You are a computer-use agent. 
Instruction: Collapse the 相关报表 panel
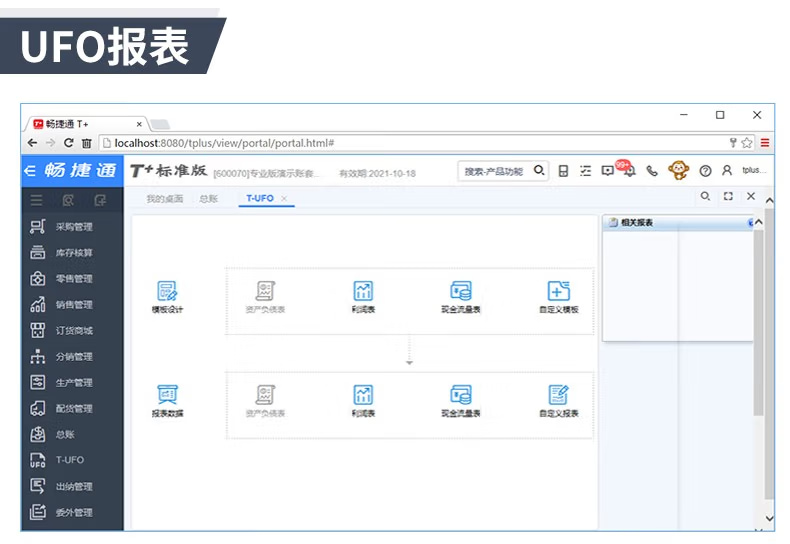750,222
